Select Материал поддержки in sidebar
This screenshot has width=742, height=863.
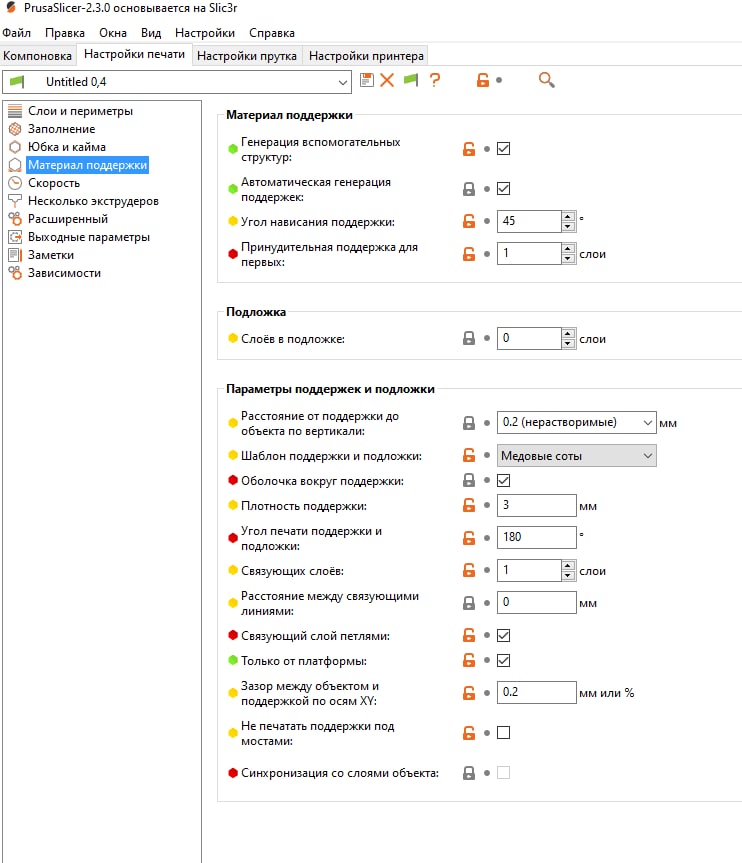[x=88, y=165]
